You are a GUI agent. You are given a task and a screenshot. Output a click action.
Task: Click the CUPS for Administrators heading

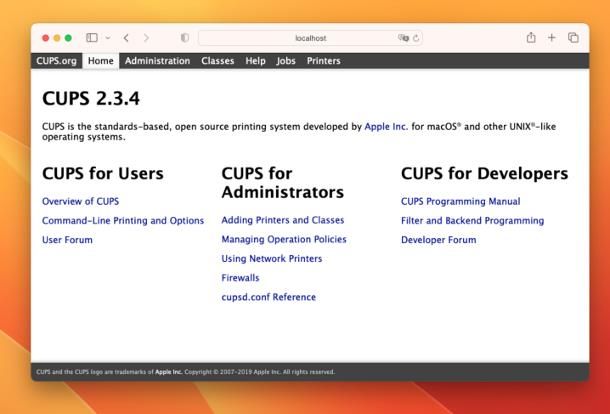[282, 183]
